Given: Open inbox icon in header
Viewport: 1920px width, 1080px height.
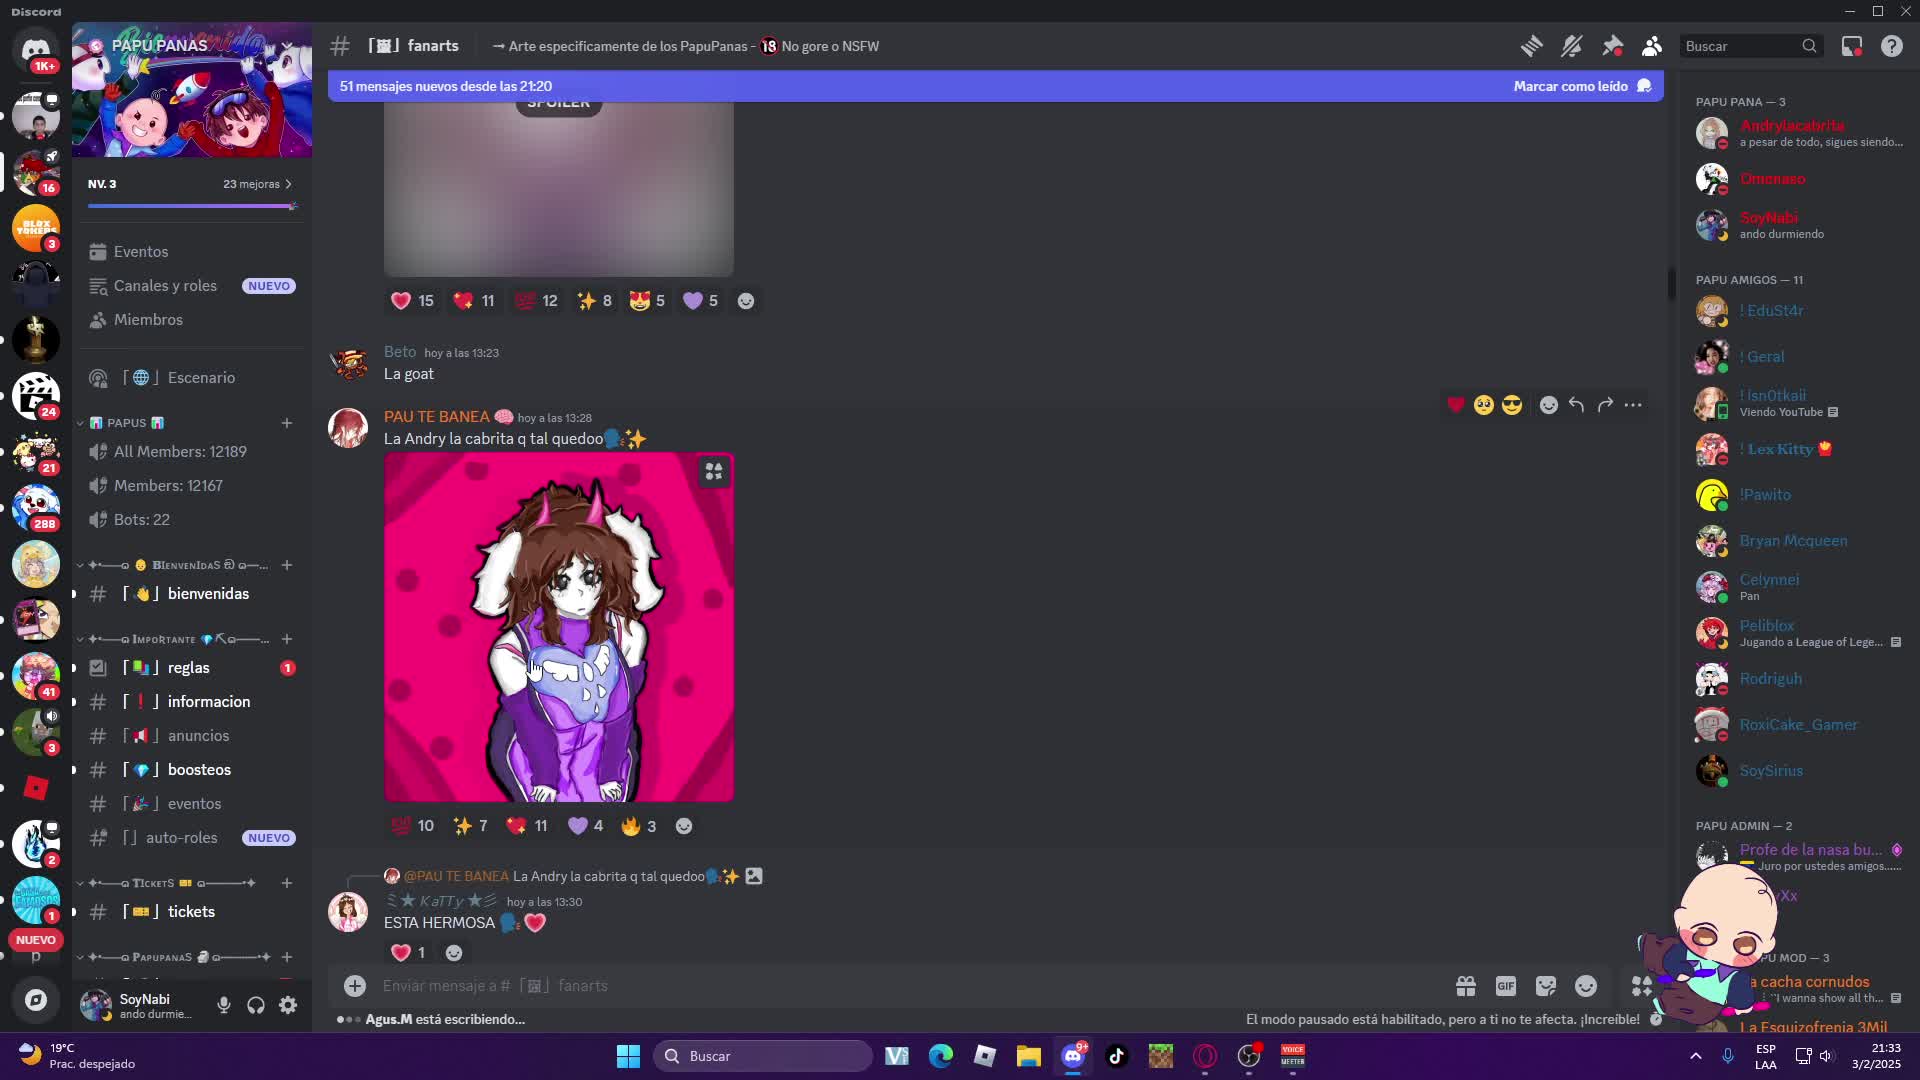Looking at the screenshot, I should click(1852, 46).
